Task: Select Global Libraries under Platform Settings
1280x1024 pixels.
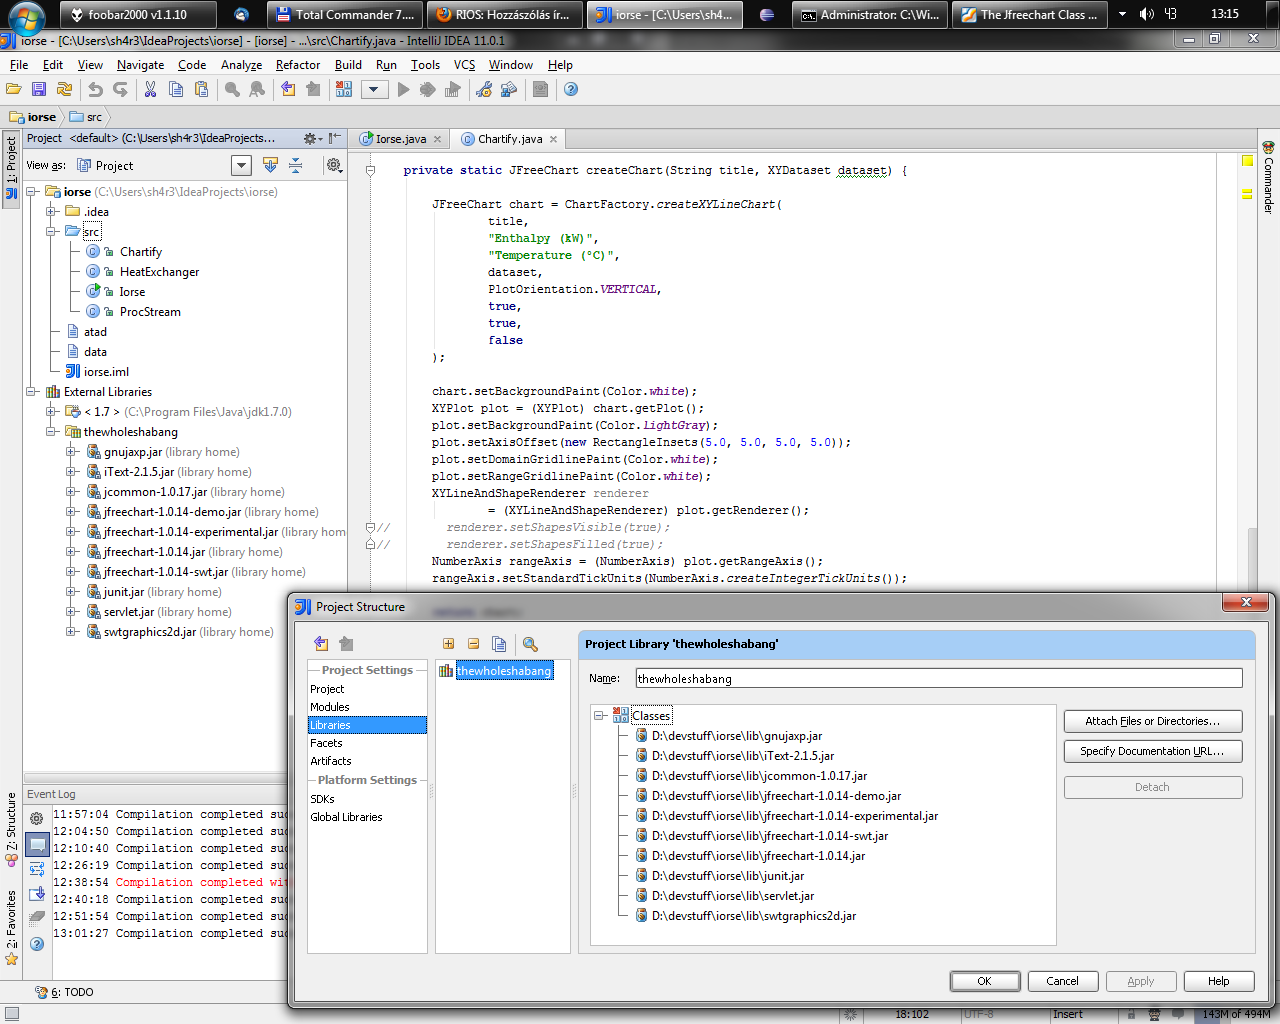Action: click(346, 817)
